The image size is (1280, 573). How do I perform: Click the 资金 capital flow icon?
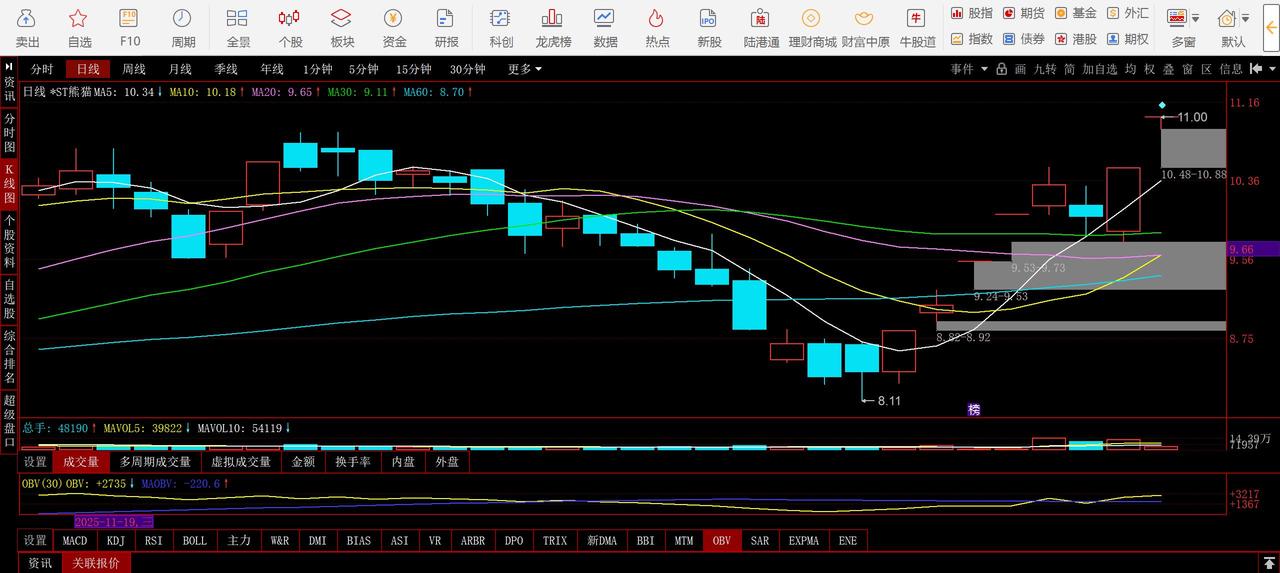point(394,27)
